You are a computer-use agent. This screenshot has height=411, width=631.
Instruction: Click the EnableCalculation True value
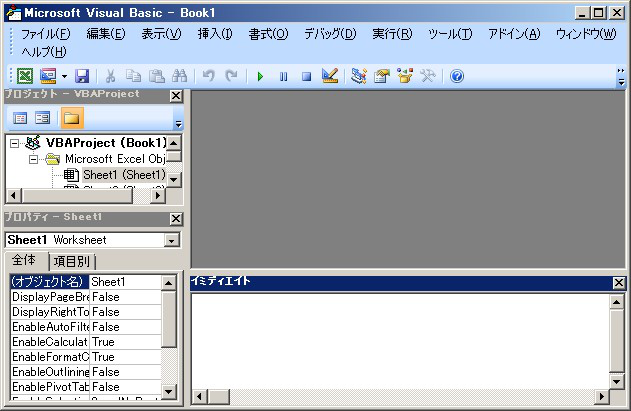click(125, 342)
